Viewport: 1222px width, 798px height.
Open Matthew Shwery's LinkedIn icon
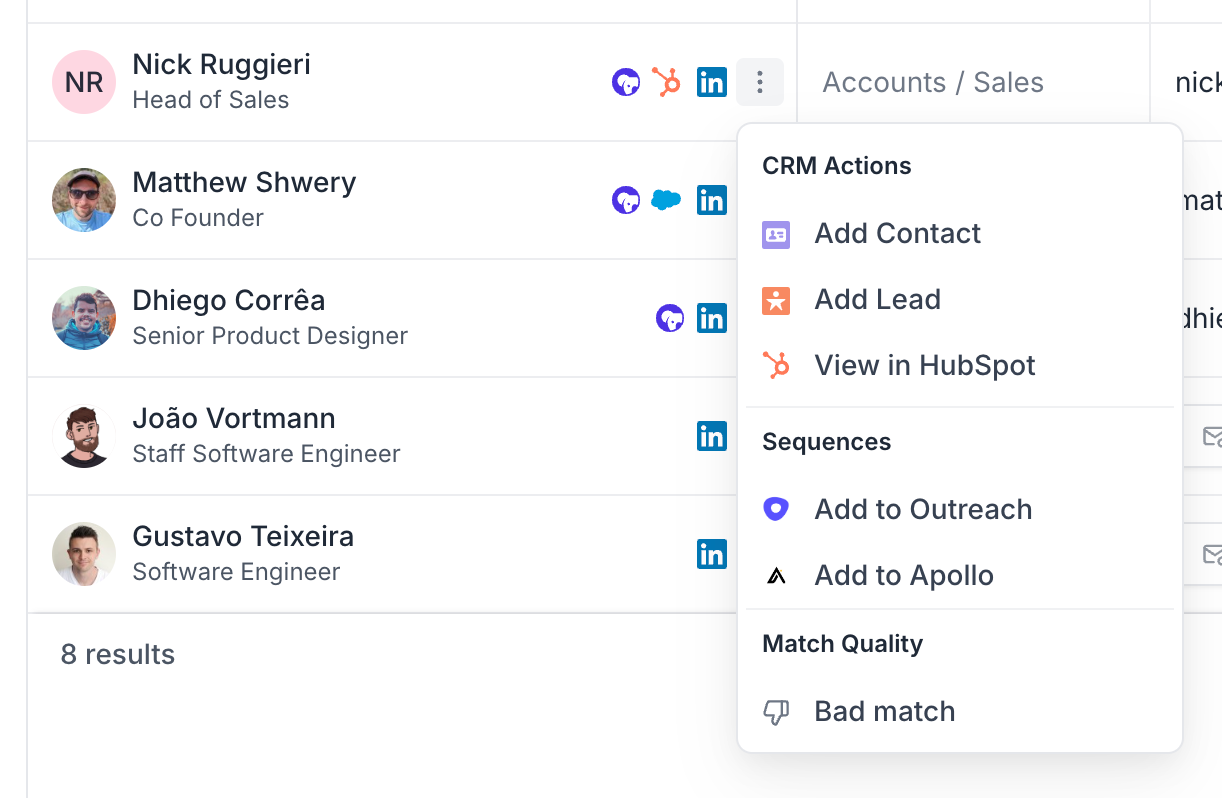pyautogui.click(x=712, y=200)
